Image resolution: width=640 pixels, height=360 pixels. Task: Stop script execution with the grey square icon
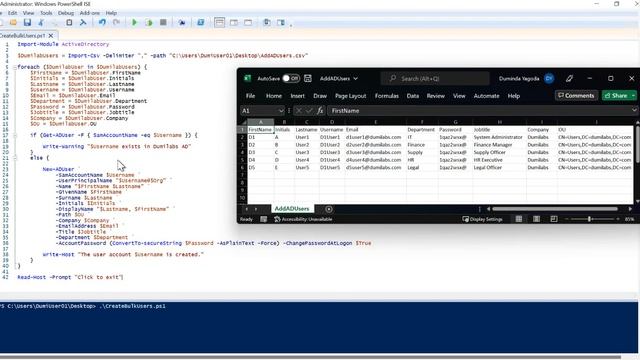coord(163,22)
